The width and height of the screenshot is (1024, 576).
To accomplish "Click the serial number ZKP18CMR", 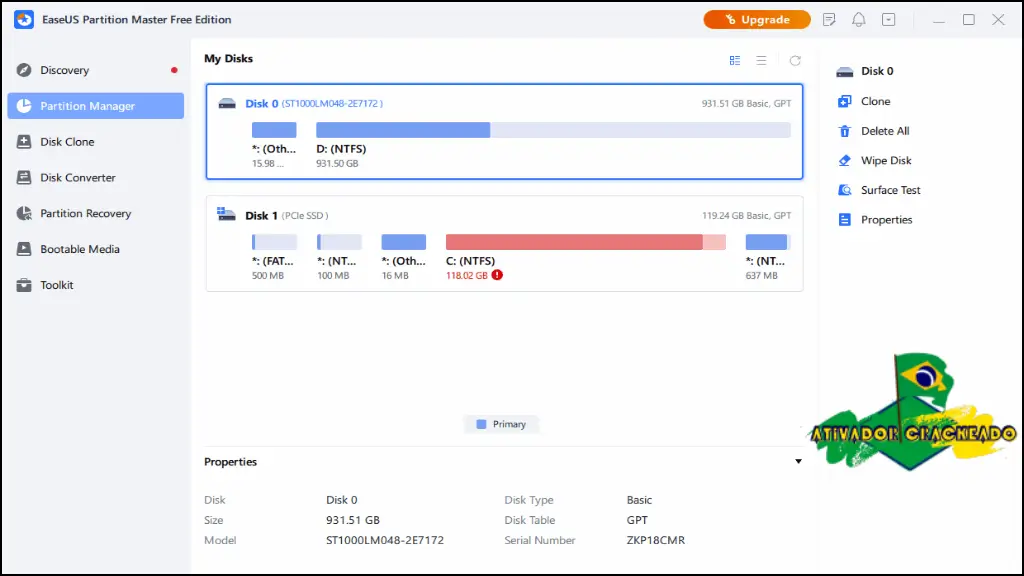I will 656,541.
